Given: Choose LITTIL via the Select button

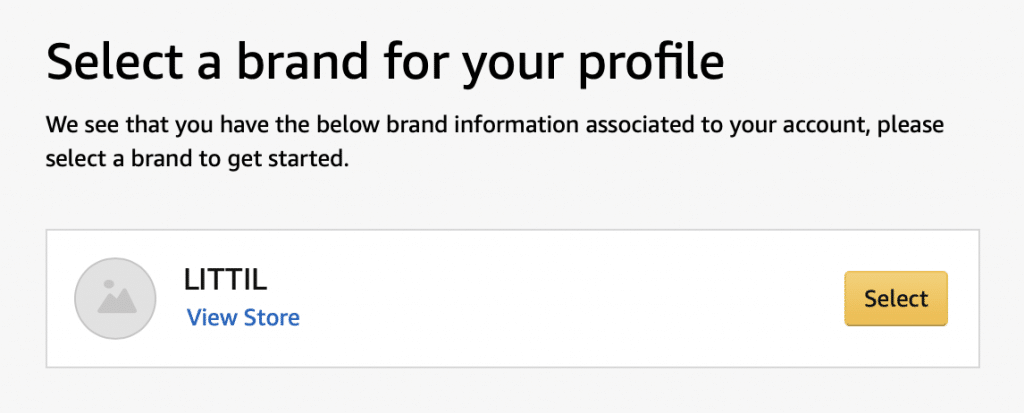Looking at the screenshot, I should pyautogui.click(x=896, y=299).
